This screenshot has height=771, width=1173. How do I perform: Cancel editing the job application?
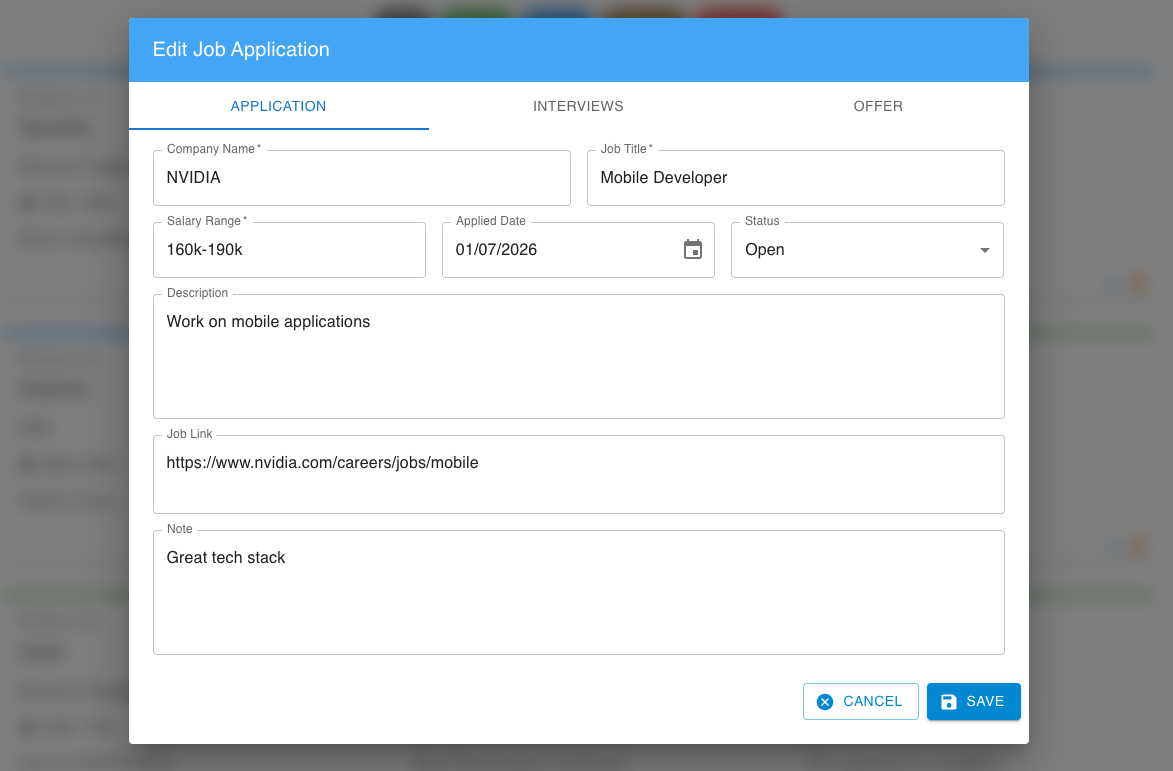point(860,702)
